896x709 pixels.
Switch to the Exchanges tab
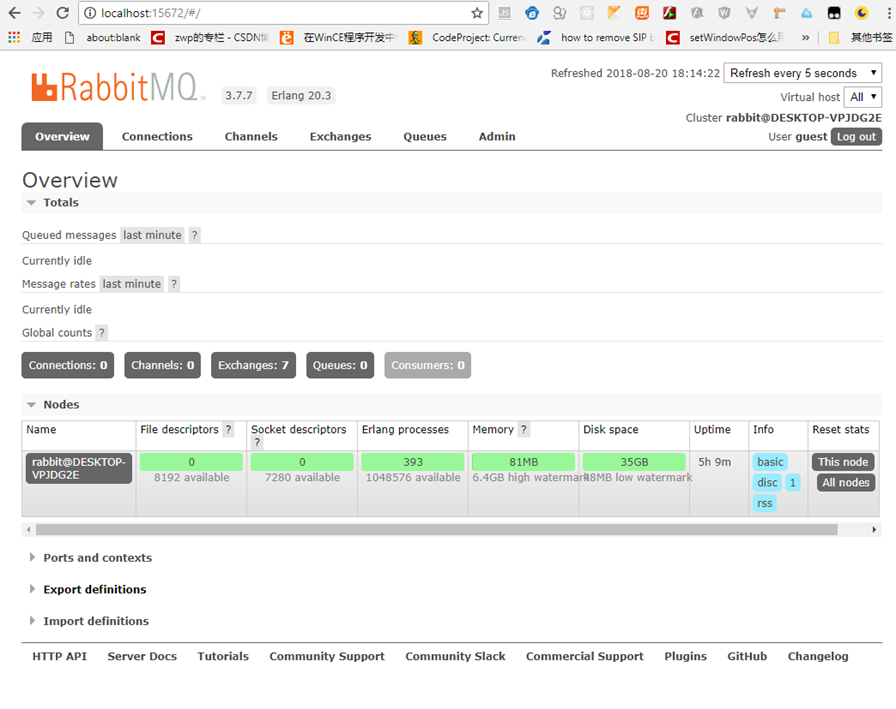coord(341,137)
